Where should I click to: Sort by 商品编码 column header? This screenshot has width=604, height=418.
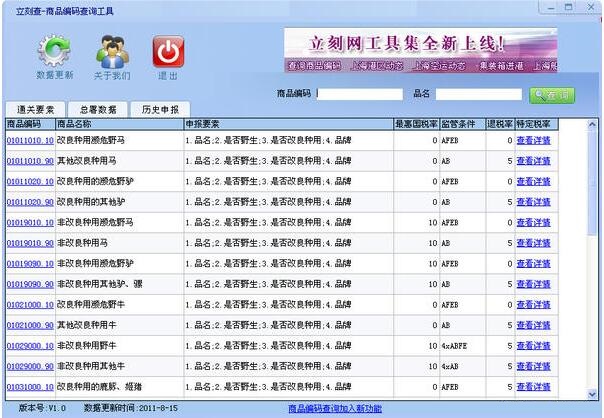pyautogui.click(x=30, y=124)
